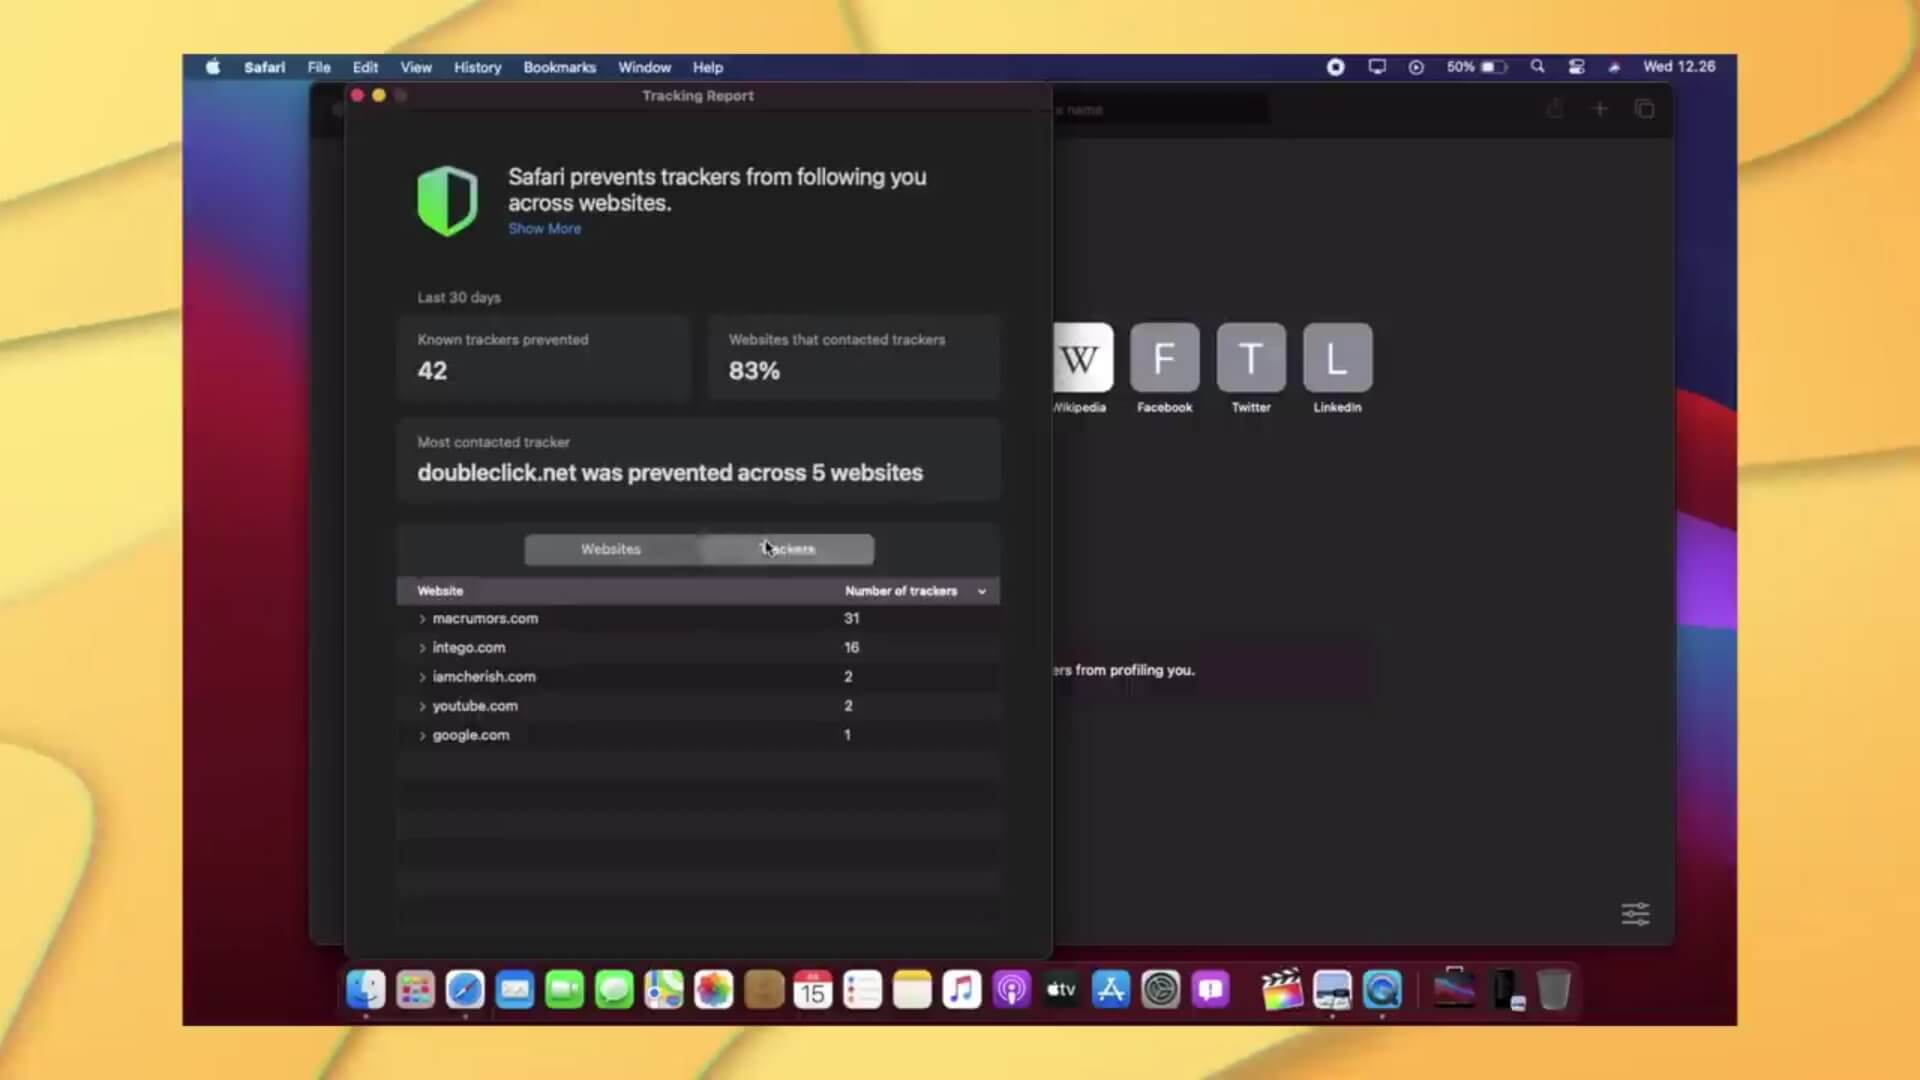Click the screen recording stop icon
Image resolution: width=1920 pixels, height=1080 pixels.
[1335, 67]
